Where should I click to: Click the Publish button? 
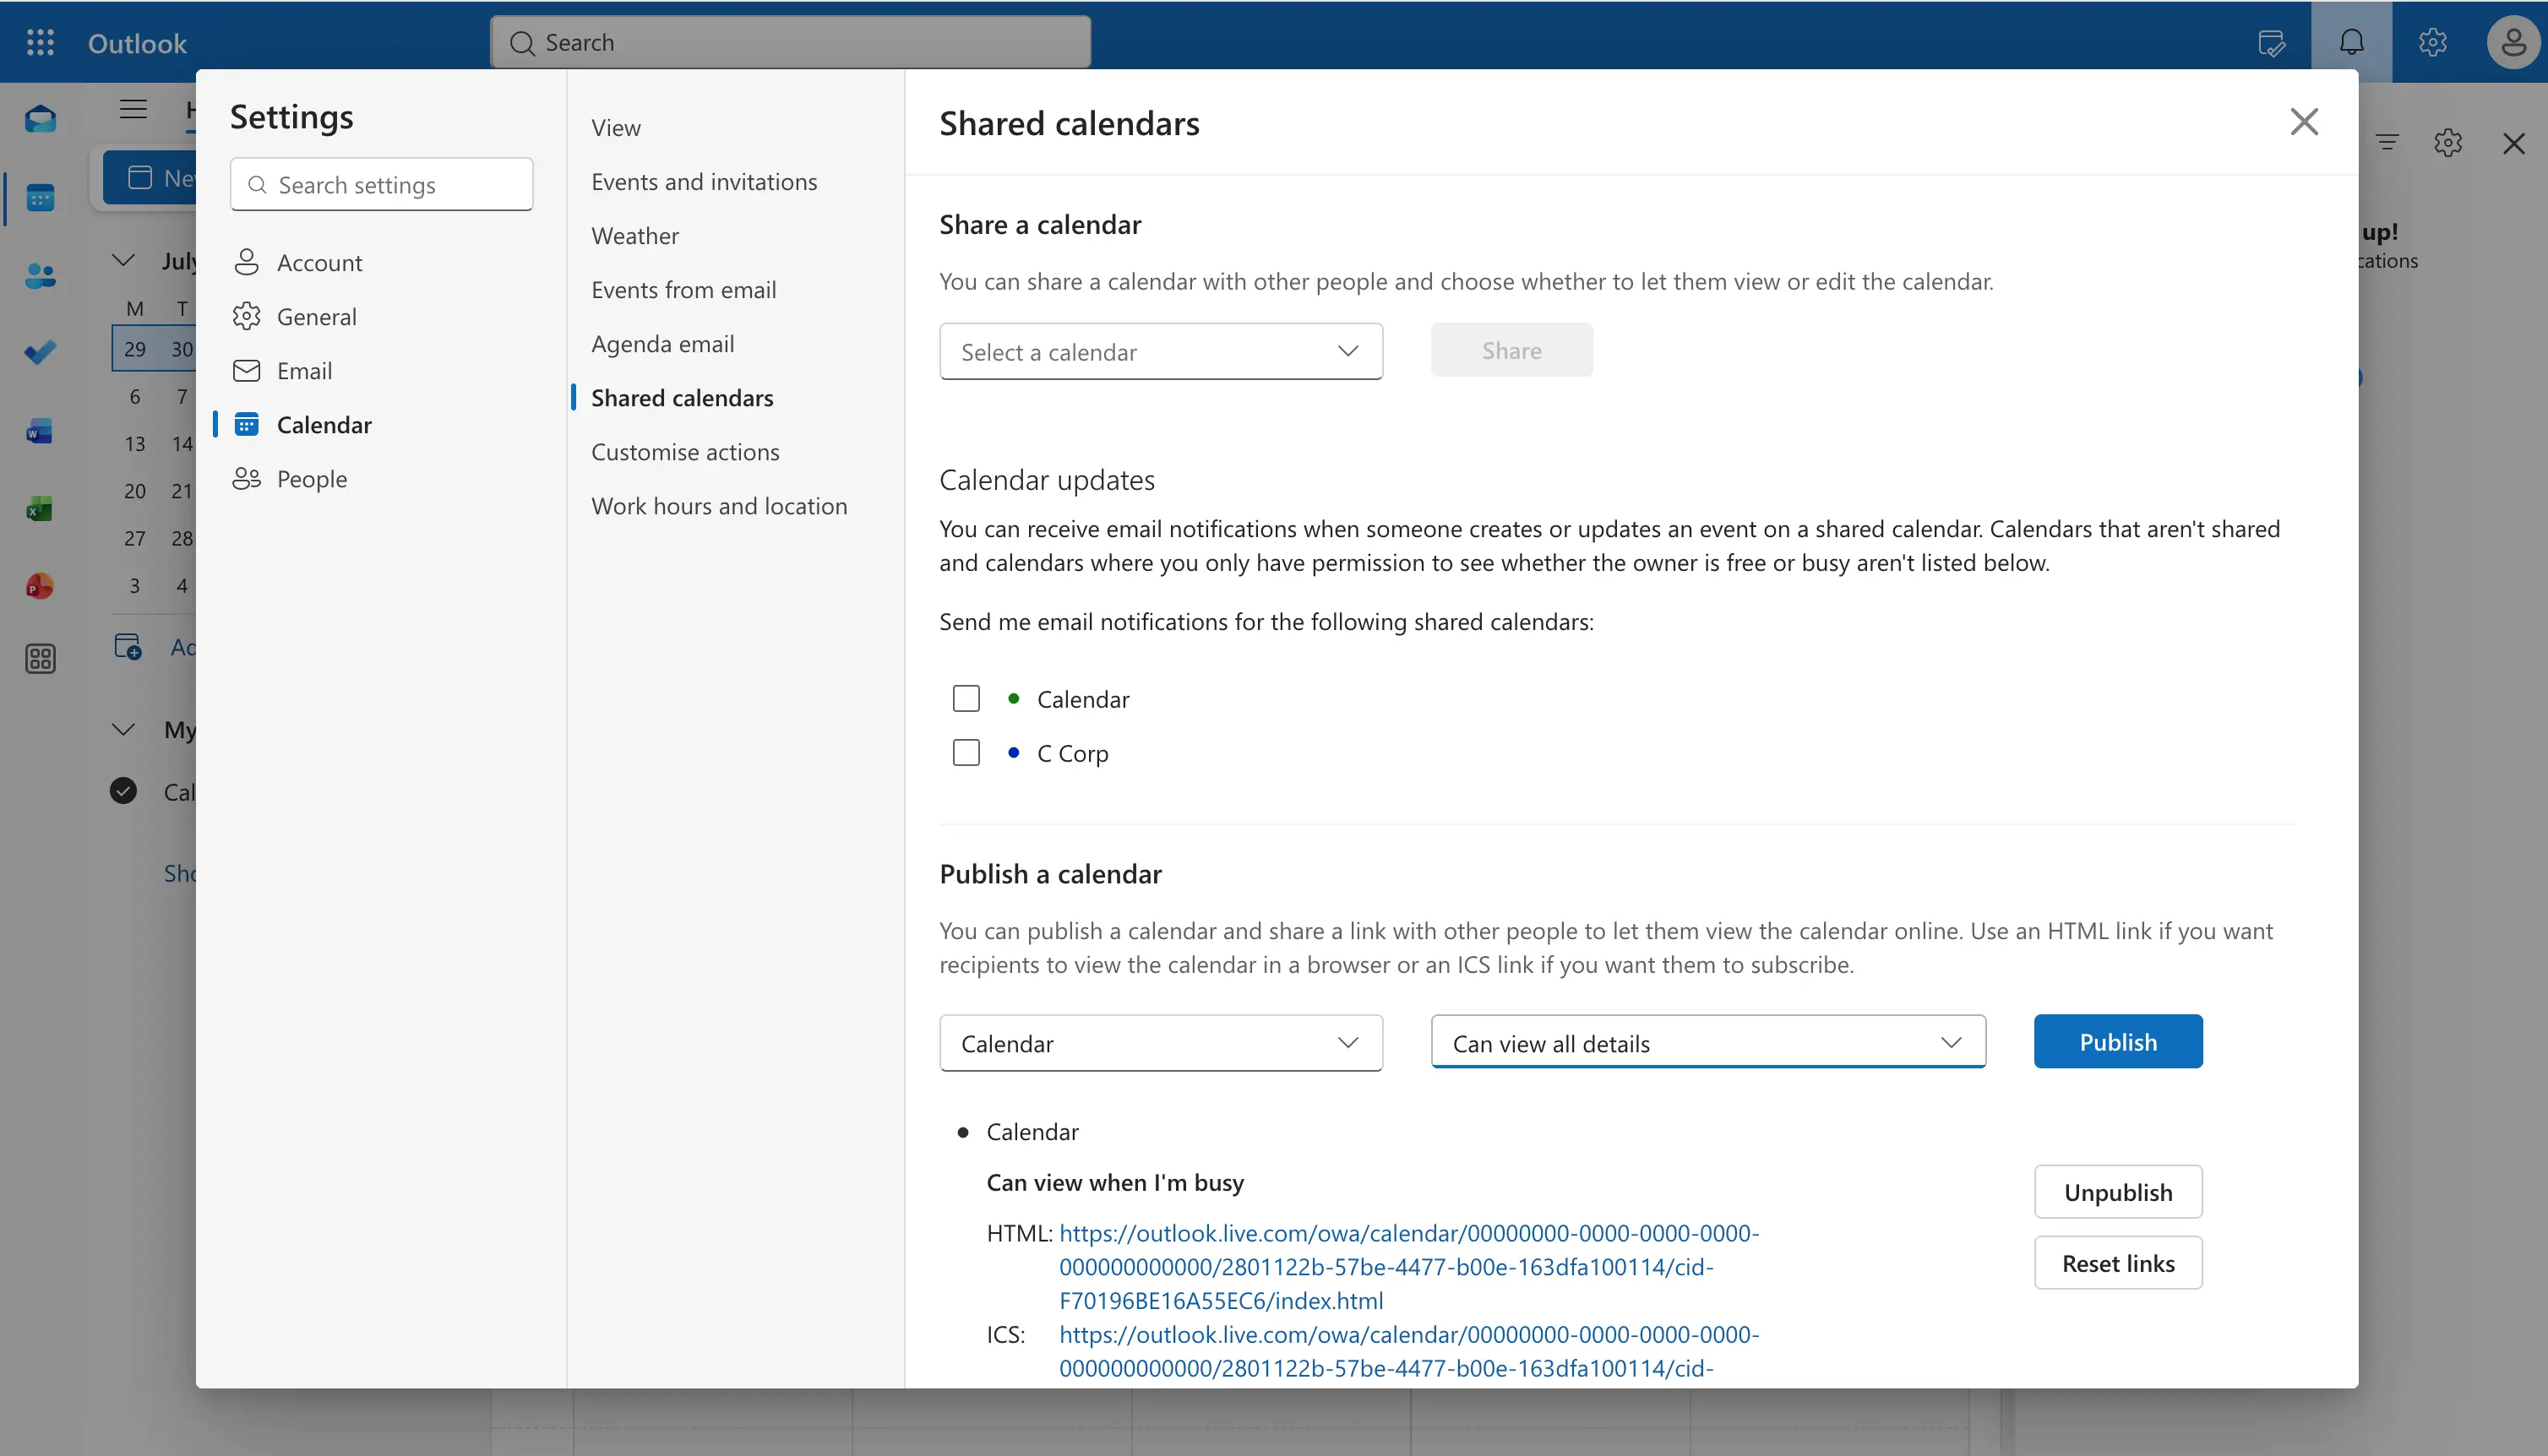click(x=2118, y=1041)
